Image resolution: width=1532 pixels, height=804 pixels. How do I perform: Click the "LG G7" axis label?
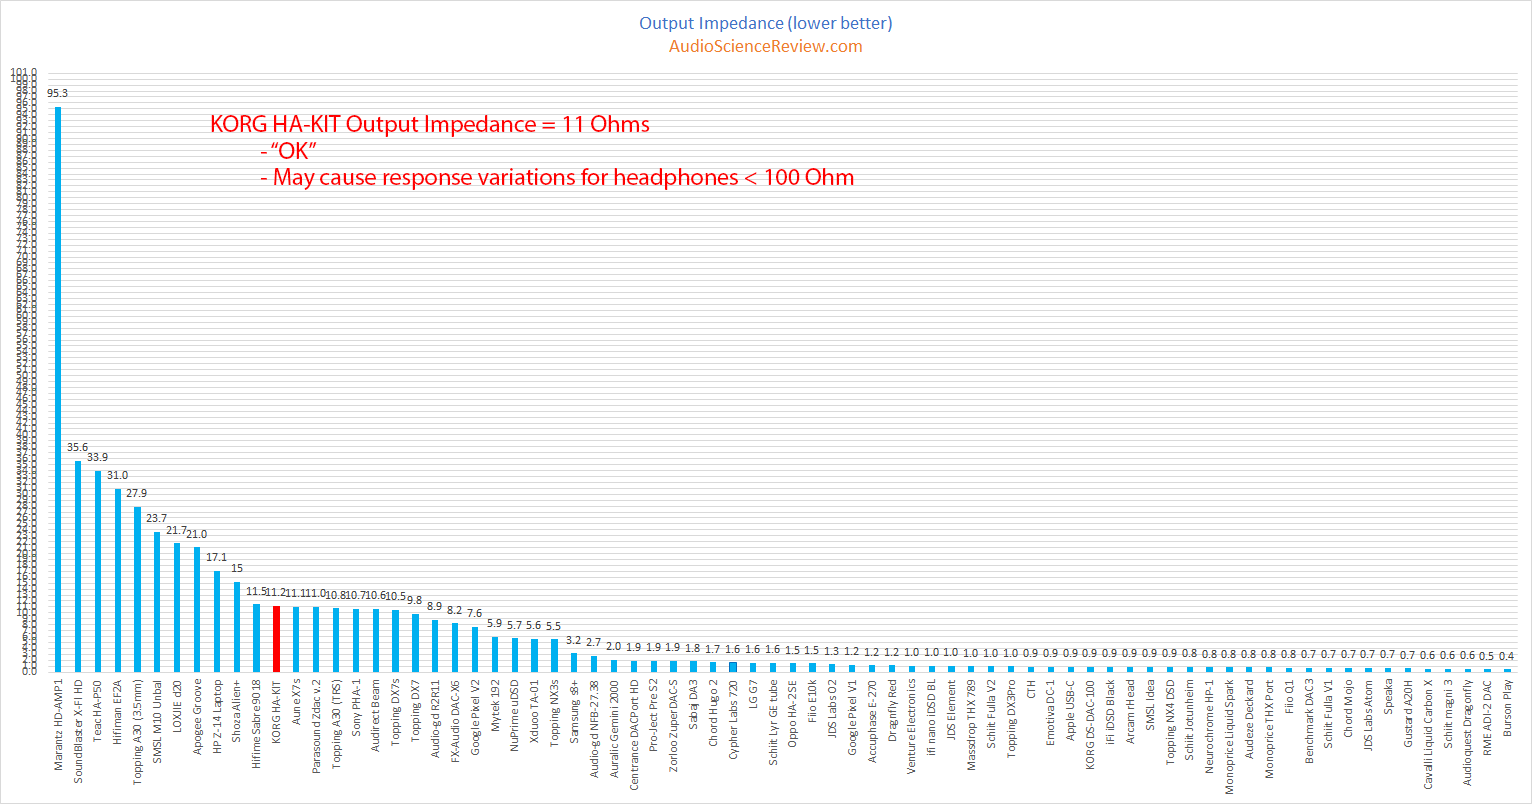pos(754,696)
